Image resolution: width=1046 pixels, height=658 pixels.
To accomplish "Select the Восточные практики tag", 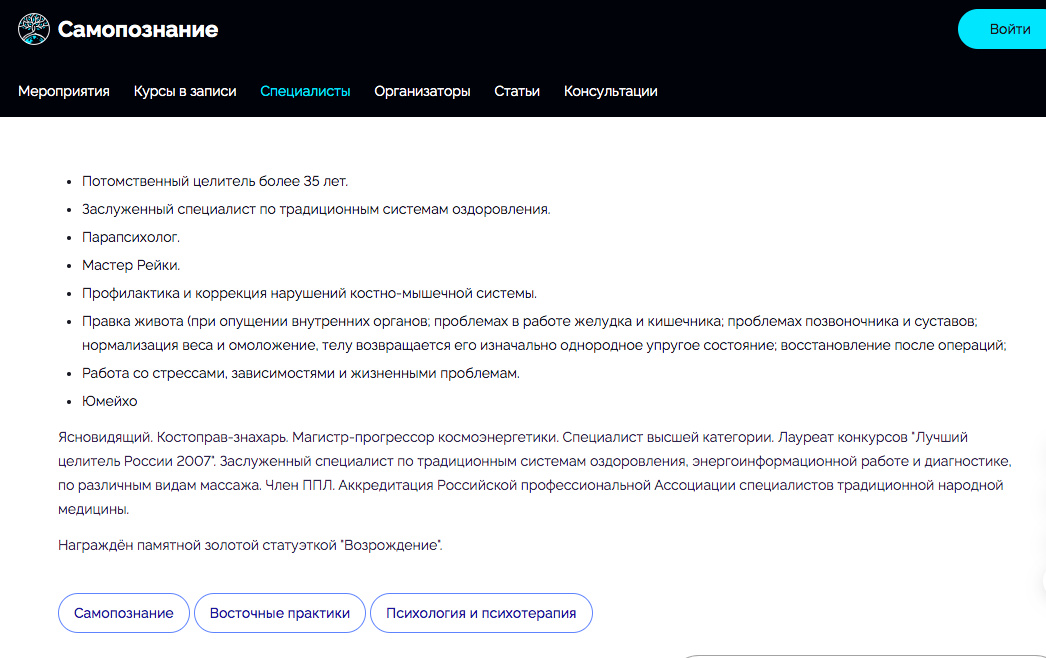I will click(x=280, y=613).
